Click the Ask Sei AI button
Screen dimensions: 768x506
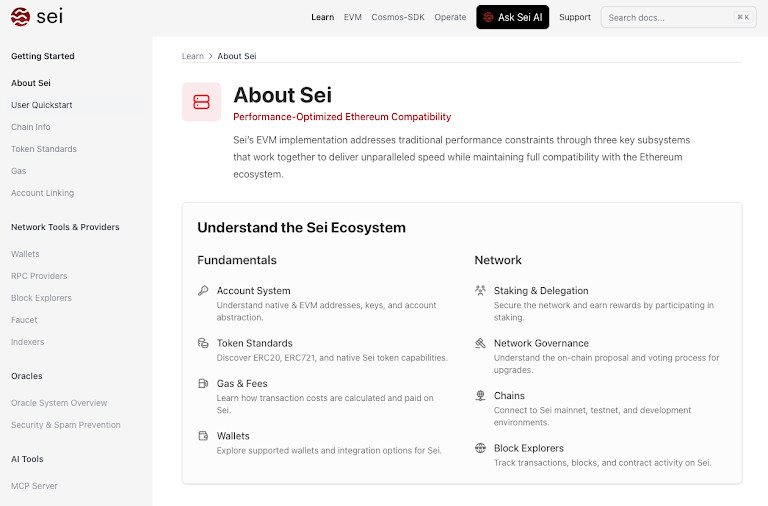coord(512,17)
